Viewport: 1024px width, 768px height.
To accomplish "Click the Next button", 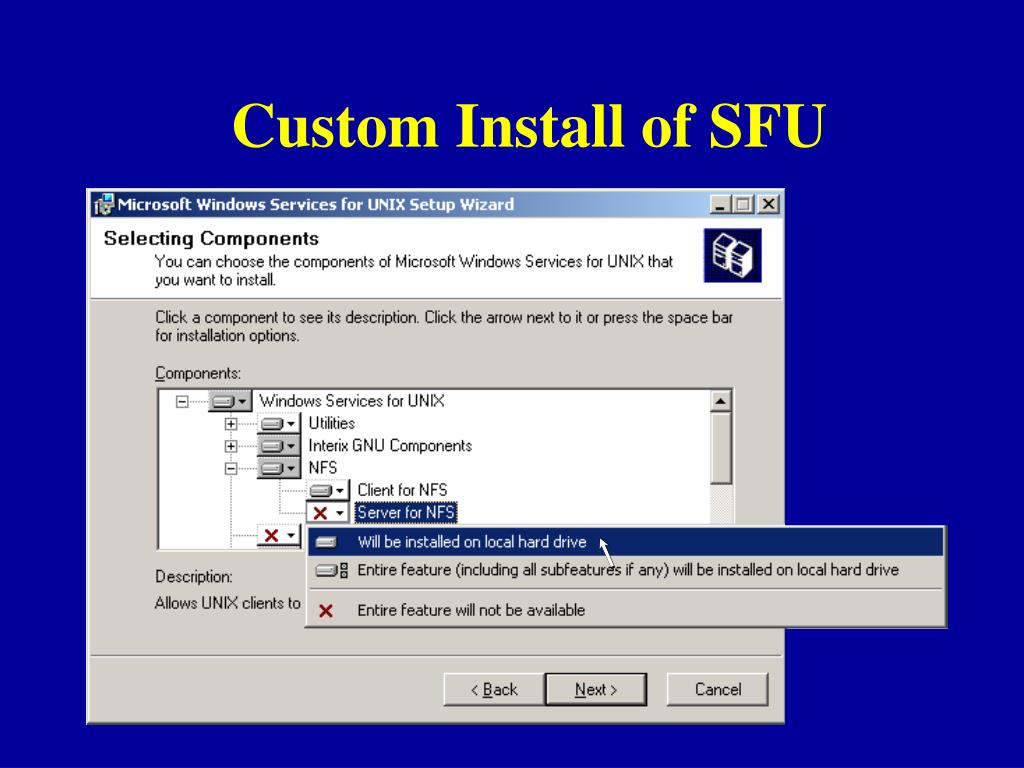I will click(596, 690).
